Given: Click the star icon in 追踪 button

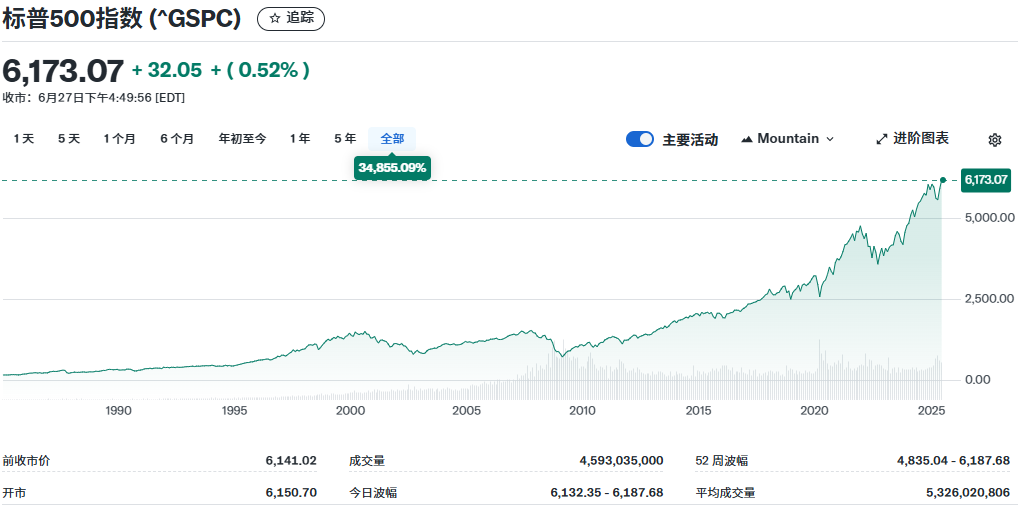Looking at the screenshot, I should click(274, 18).
